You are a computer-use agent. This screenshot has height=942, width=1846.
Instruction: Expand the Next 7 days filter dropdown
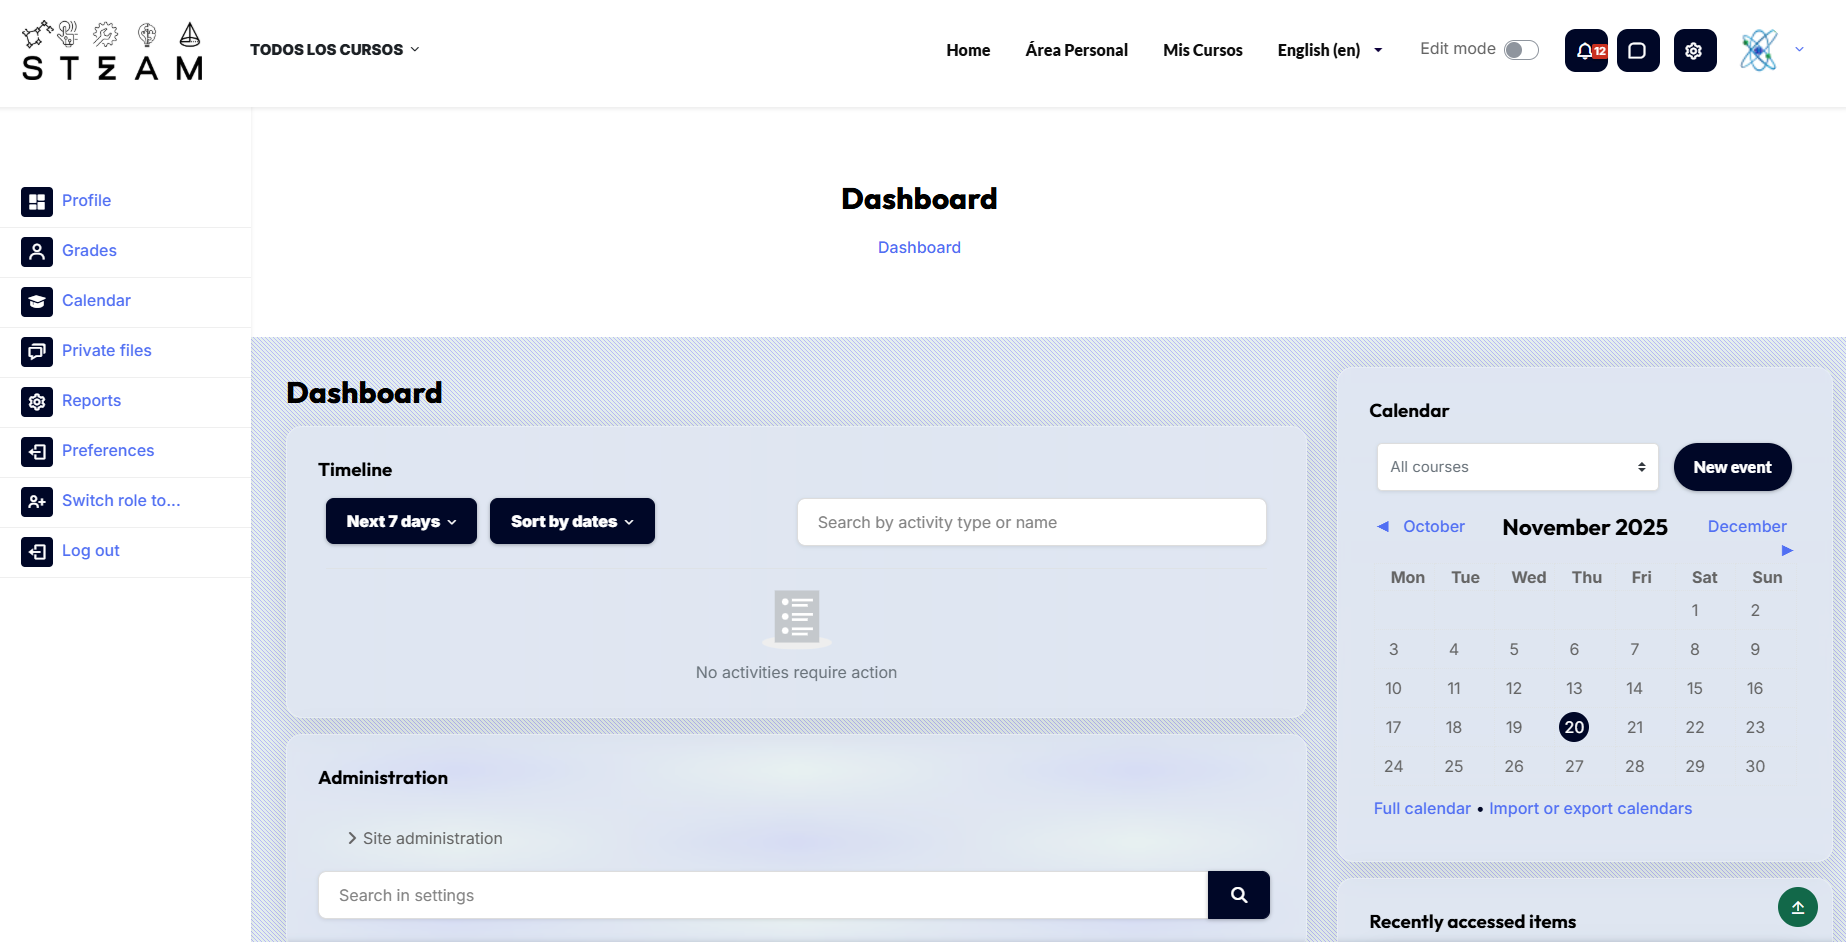[401, 521]
